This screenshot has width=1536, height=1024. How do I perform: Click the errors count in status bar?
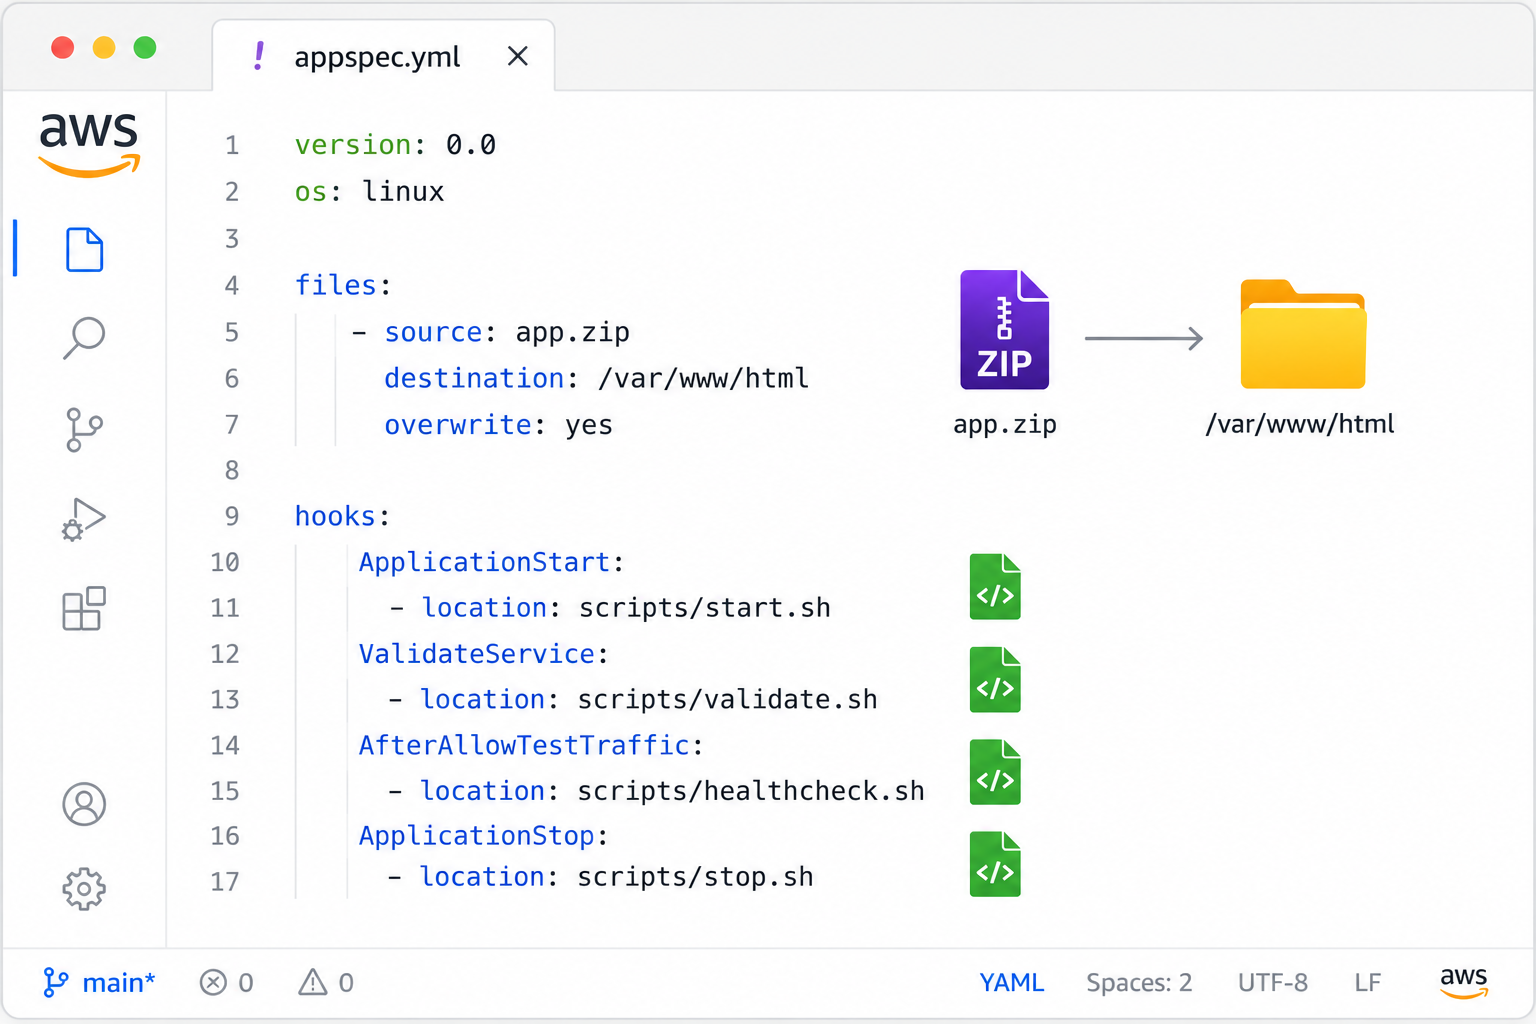[x=227, y=983]
